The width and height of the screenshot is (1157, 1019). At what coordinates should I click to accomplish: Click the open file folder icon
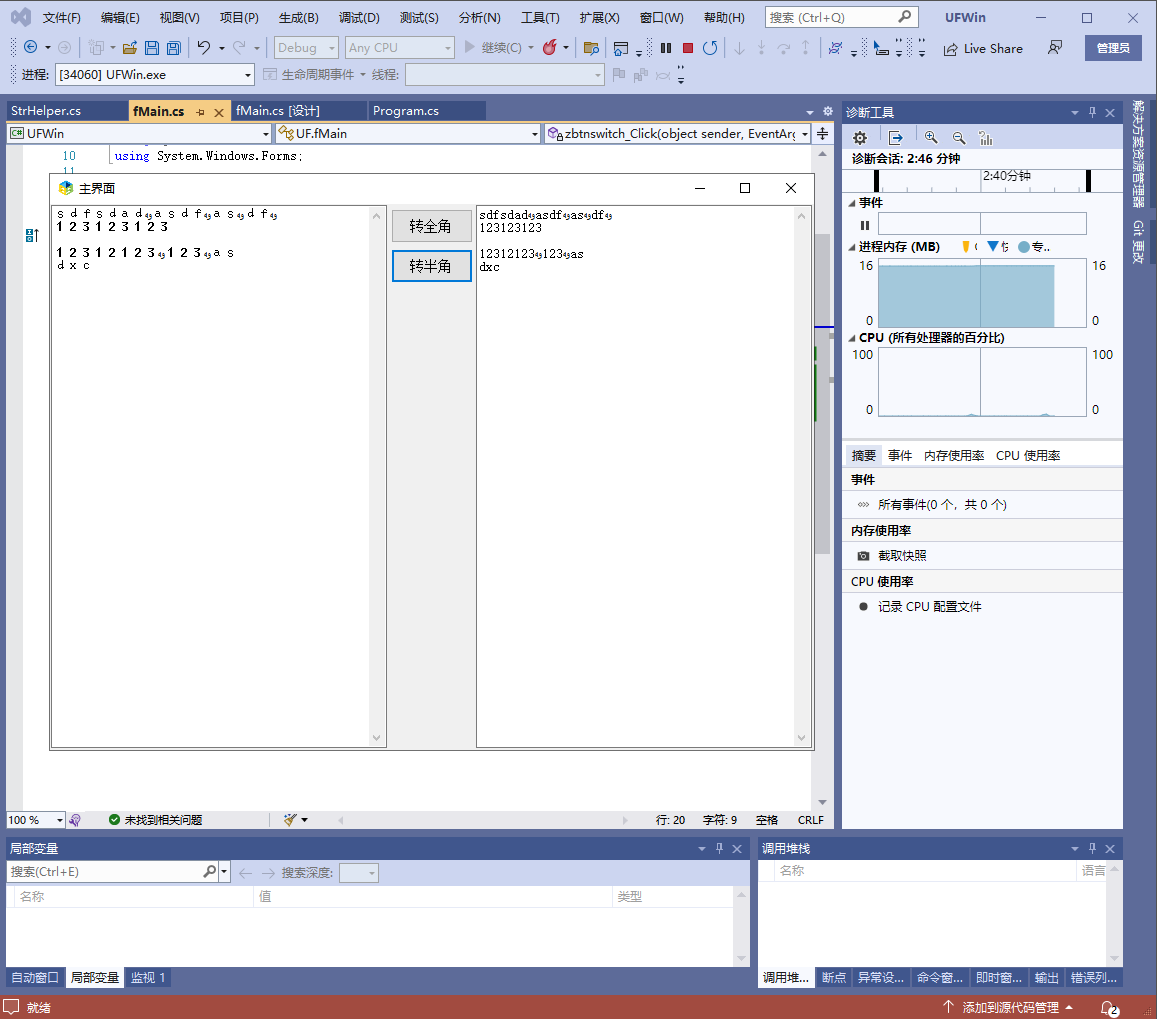point(130,48)
